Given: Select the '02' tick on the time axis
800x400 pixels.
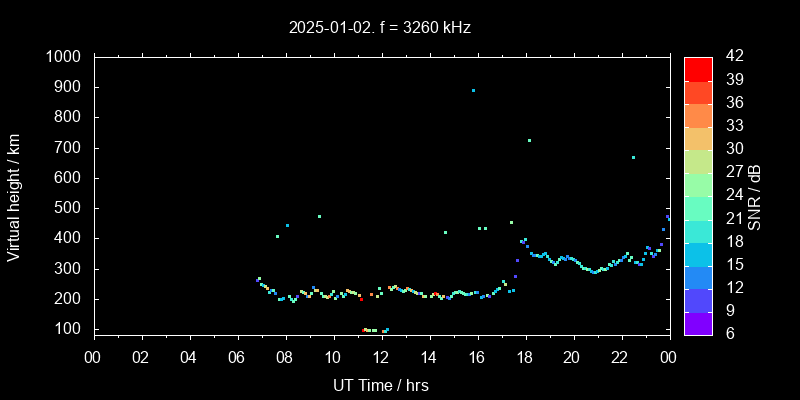Looking at the screenshot, I should coord(142,358).
